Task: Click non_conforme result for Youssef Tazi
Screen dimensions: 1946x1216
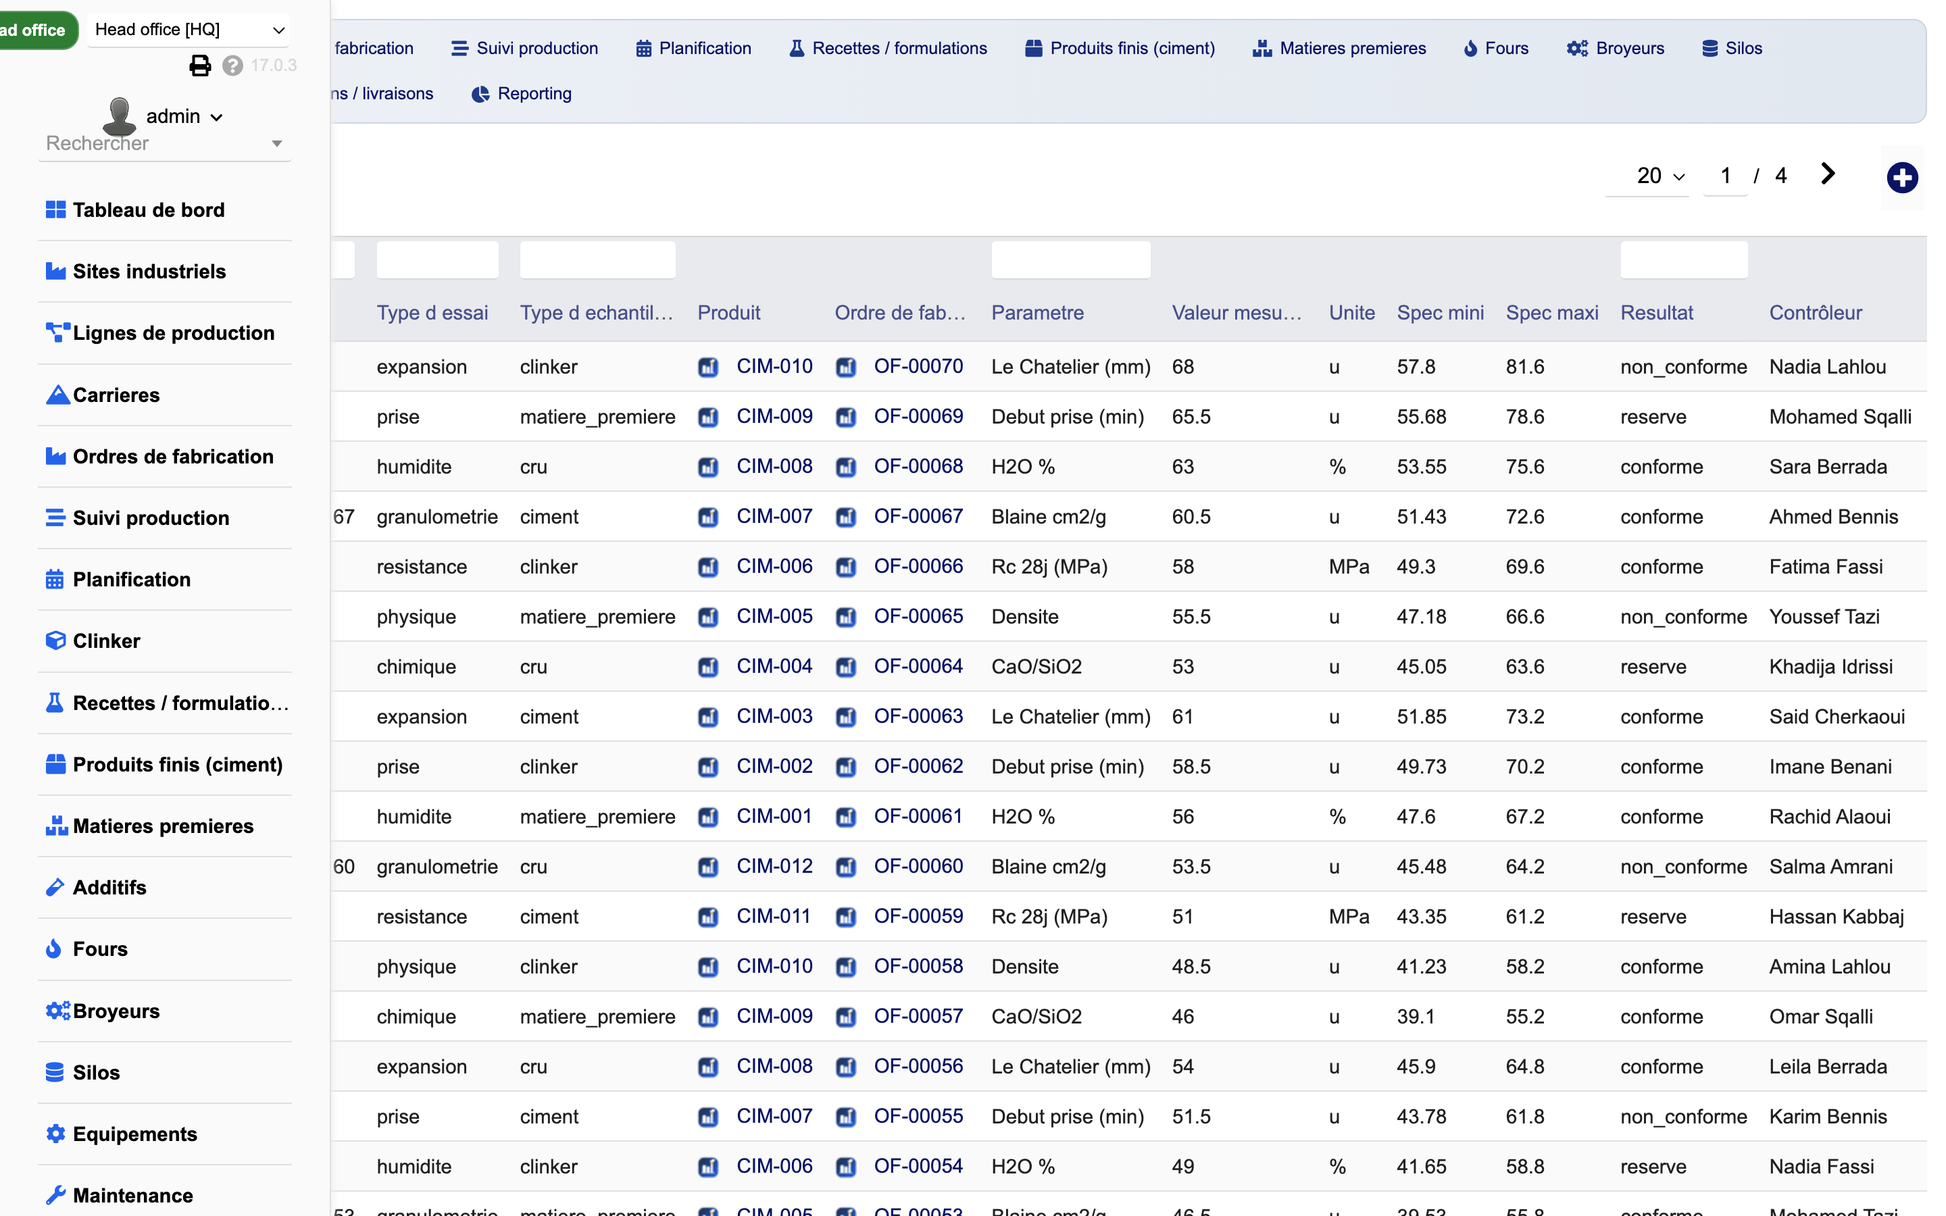Action: point(1684,617)
